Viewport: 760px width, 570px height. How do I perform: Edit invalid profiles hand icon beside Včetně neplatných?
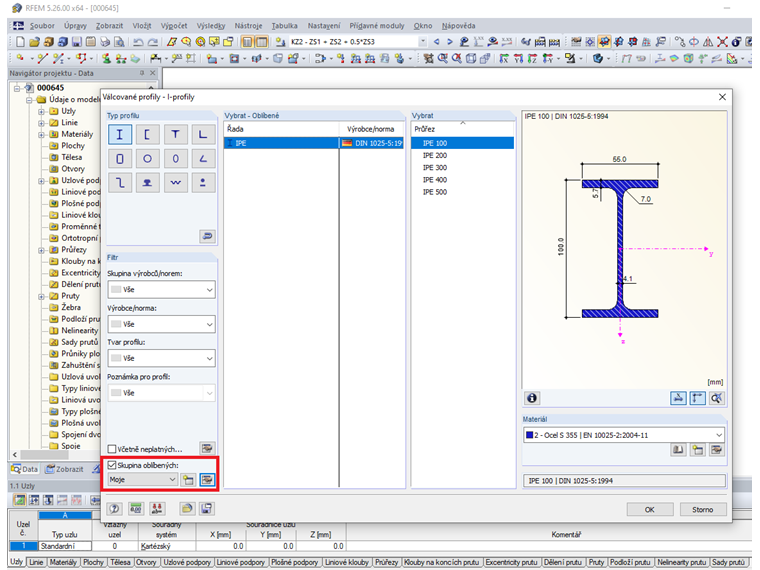click(207, 448)
